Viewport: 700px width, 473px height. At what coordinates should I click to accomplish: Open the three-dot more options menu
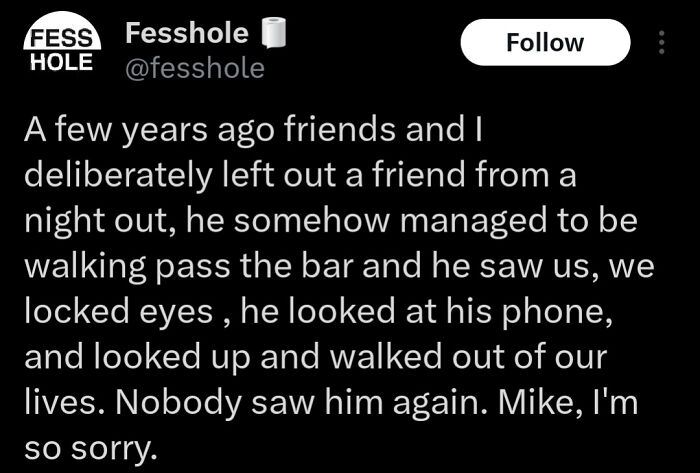(660, 43)
